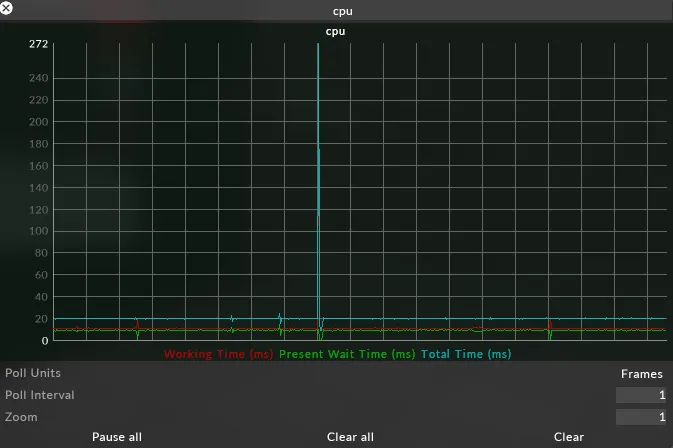Click the cpu window title bar text
673x448 pixels.
point(343,11)
